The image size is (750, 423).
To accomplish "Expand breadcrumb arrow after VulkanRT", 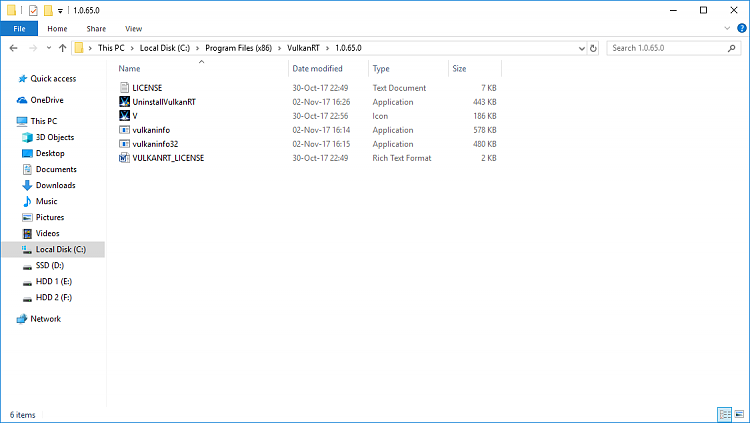I will 328,48.
